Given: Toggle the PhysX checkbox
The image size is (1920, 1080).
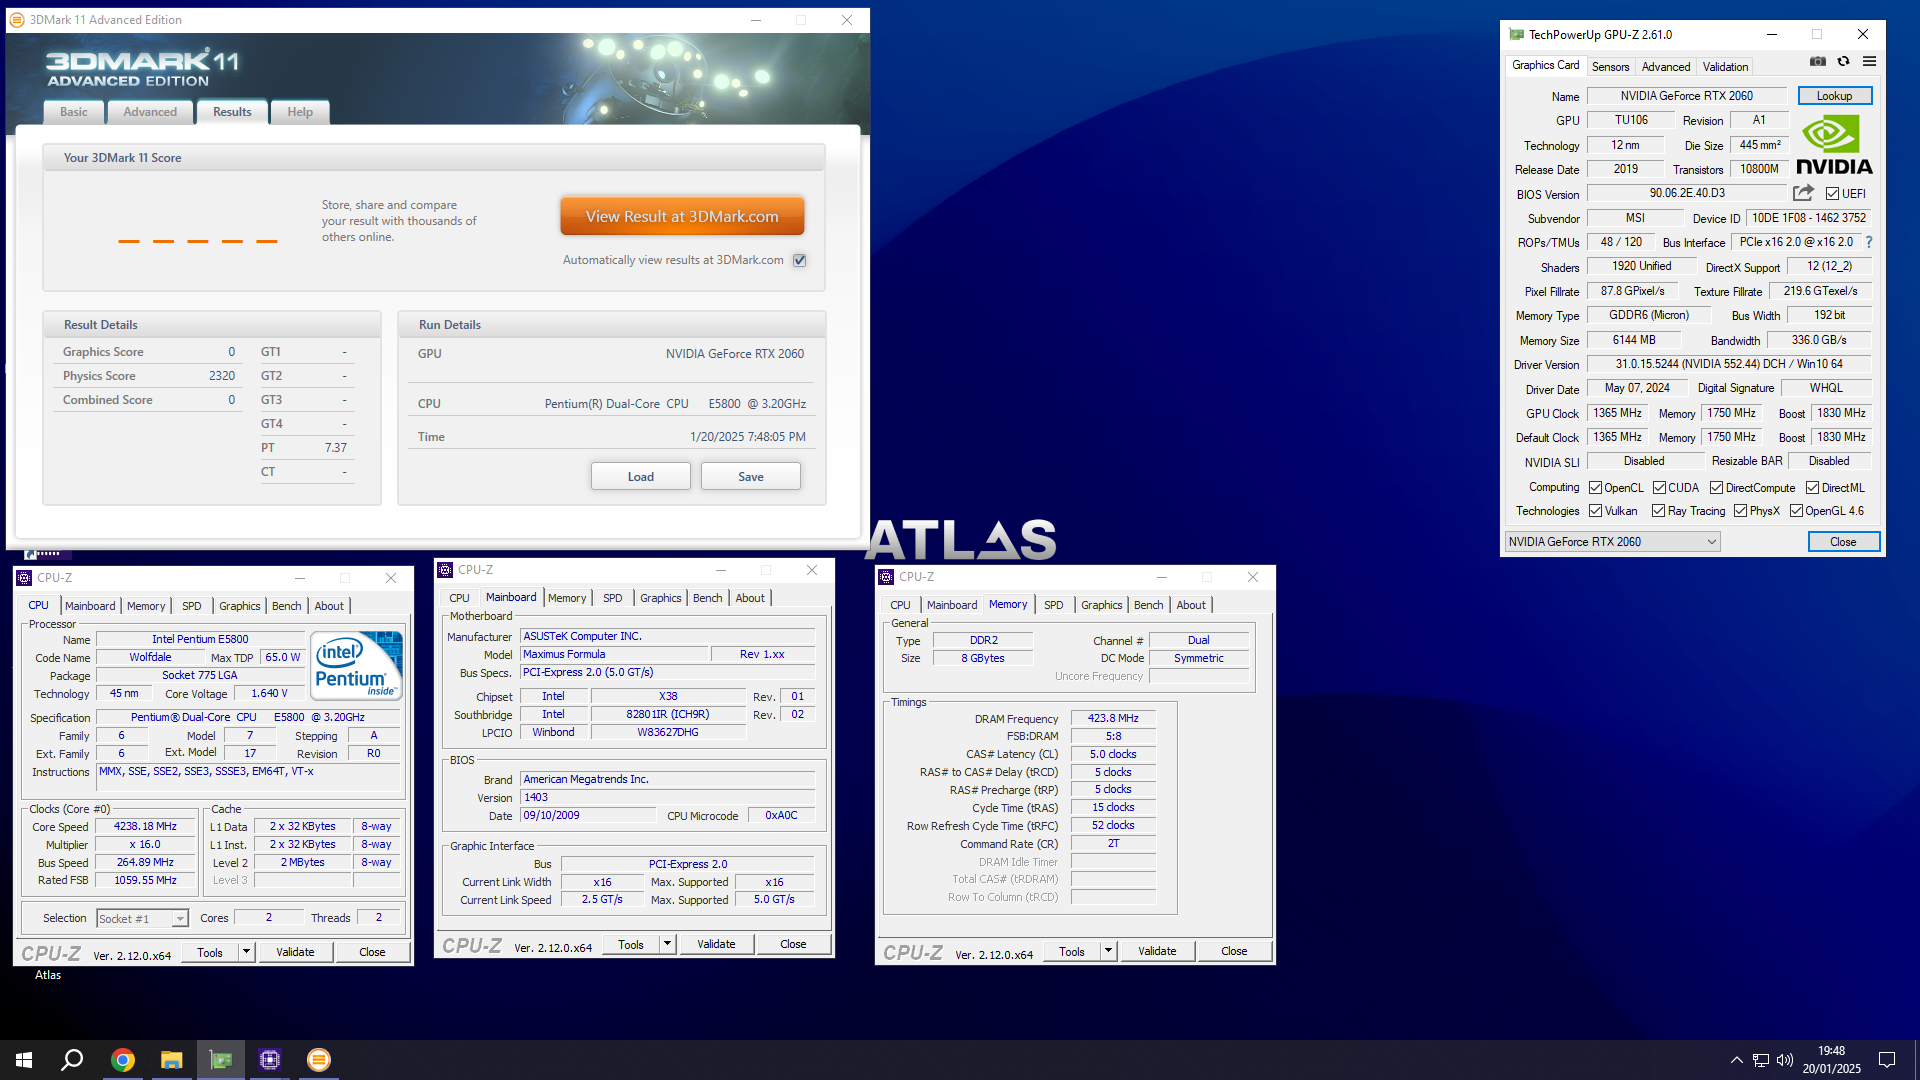Looking at the screenshot, I should (1740, 511).
